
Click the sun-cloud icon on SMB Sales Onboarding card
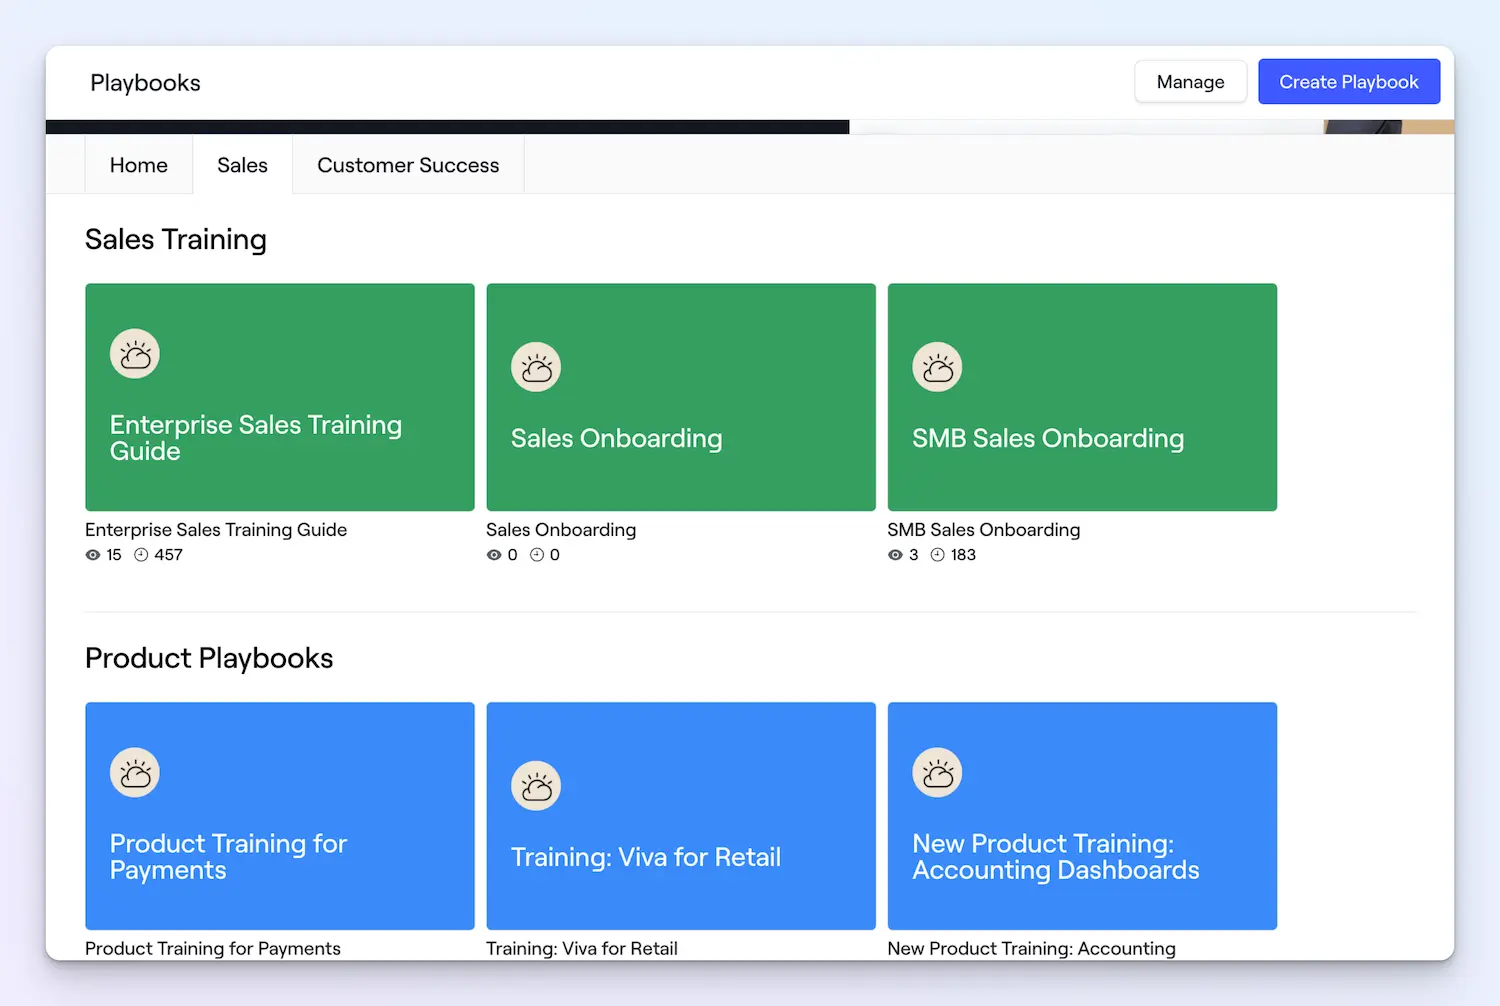point(937,368)
